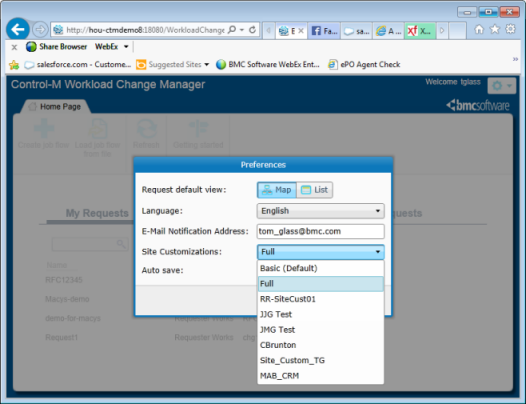The image size is (526, 404).
Task: Close the current browser tab
Action: click(301, 31)
